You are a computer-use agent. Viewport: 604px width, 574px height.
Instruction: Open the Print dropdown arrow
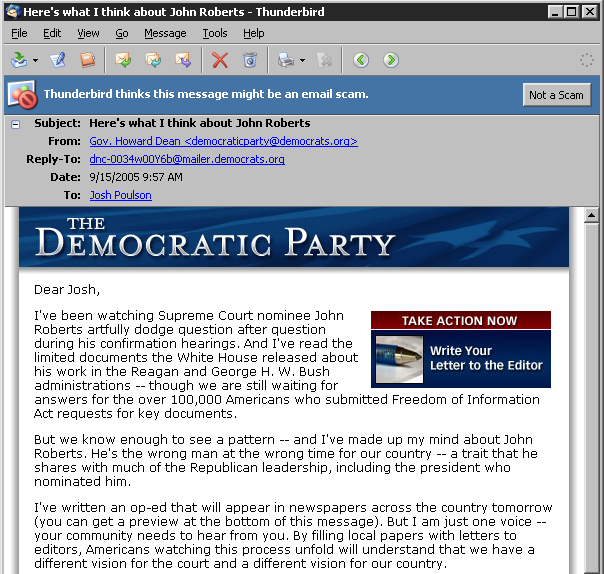coord(302,60)
